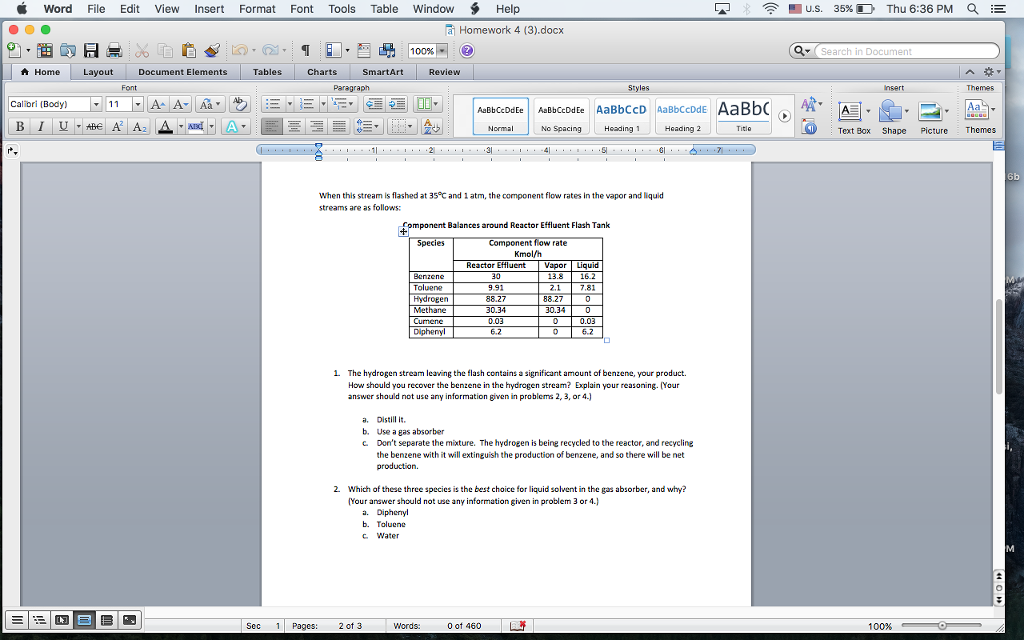
Task: Toggle bold formatting
Action: [19, 126]
